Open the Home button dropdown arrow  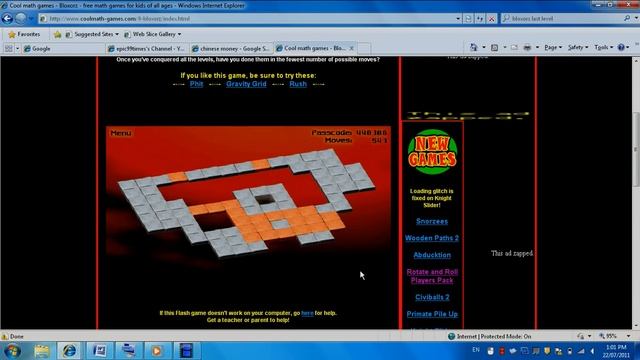484,48
